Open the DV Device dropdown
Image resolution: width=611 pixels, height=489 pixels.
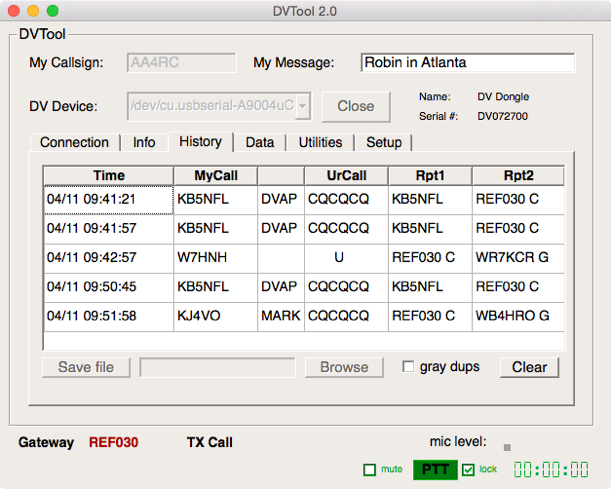[x=303, y=105]
